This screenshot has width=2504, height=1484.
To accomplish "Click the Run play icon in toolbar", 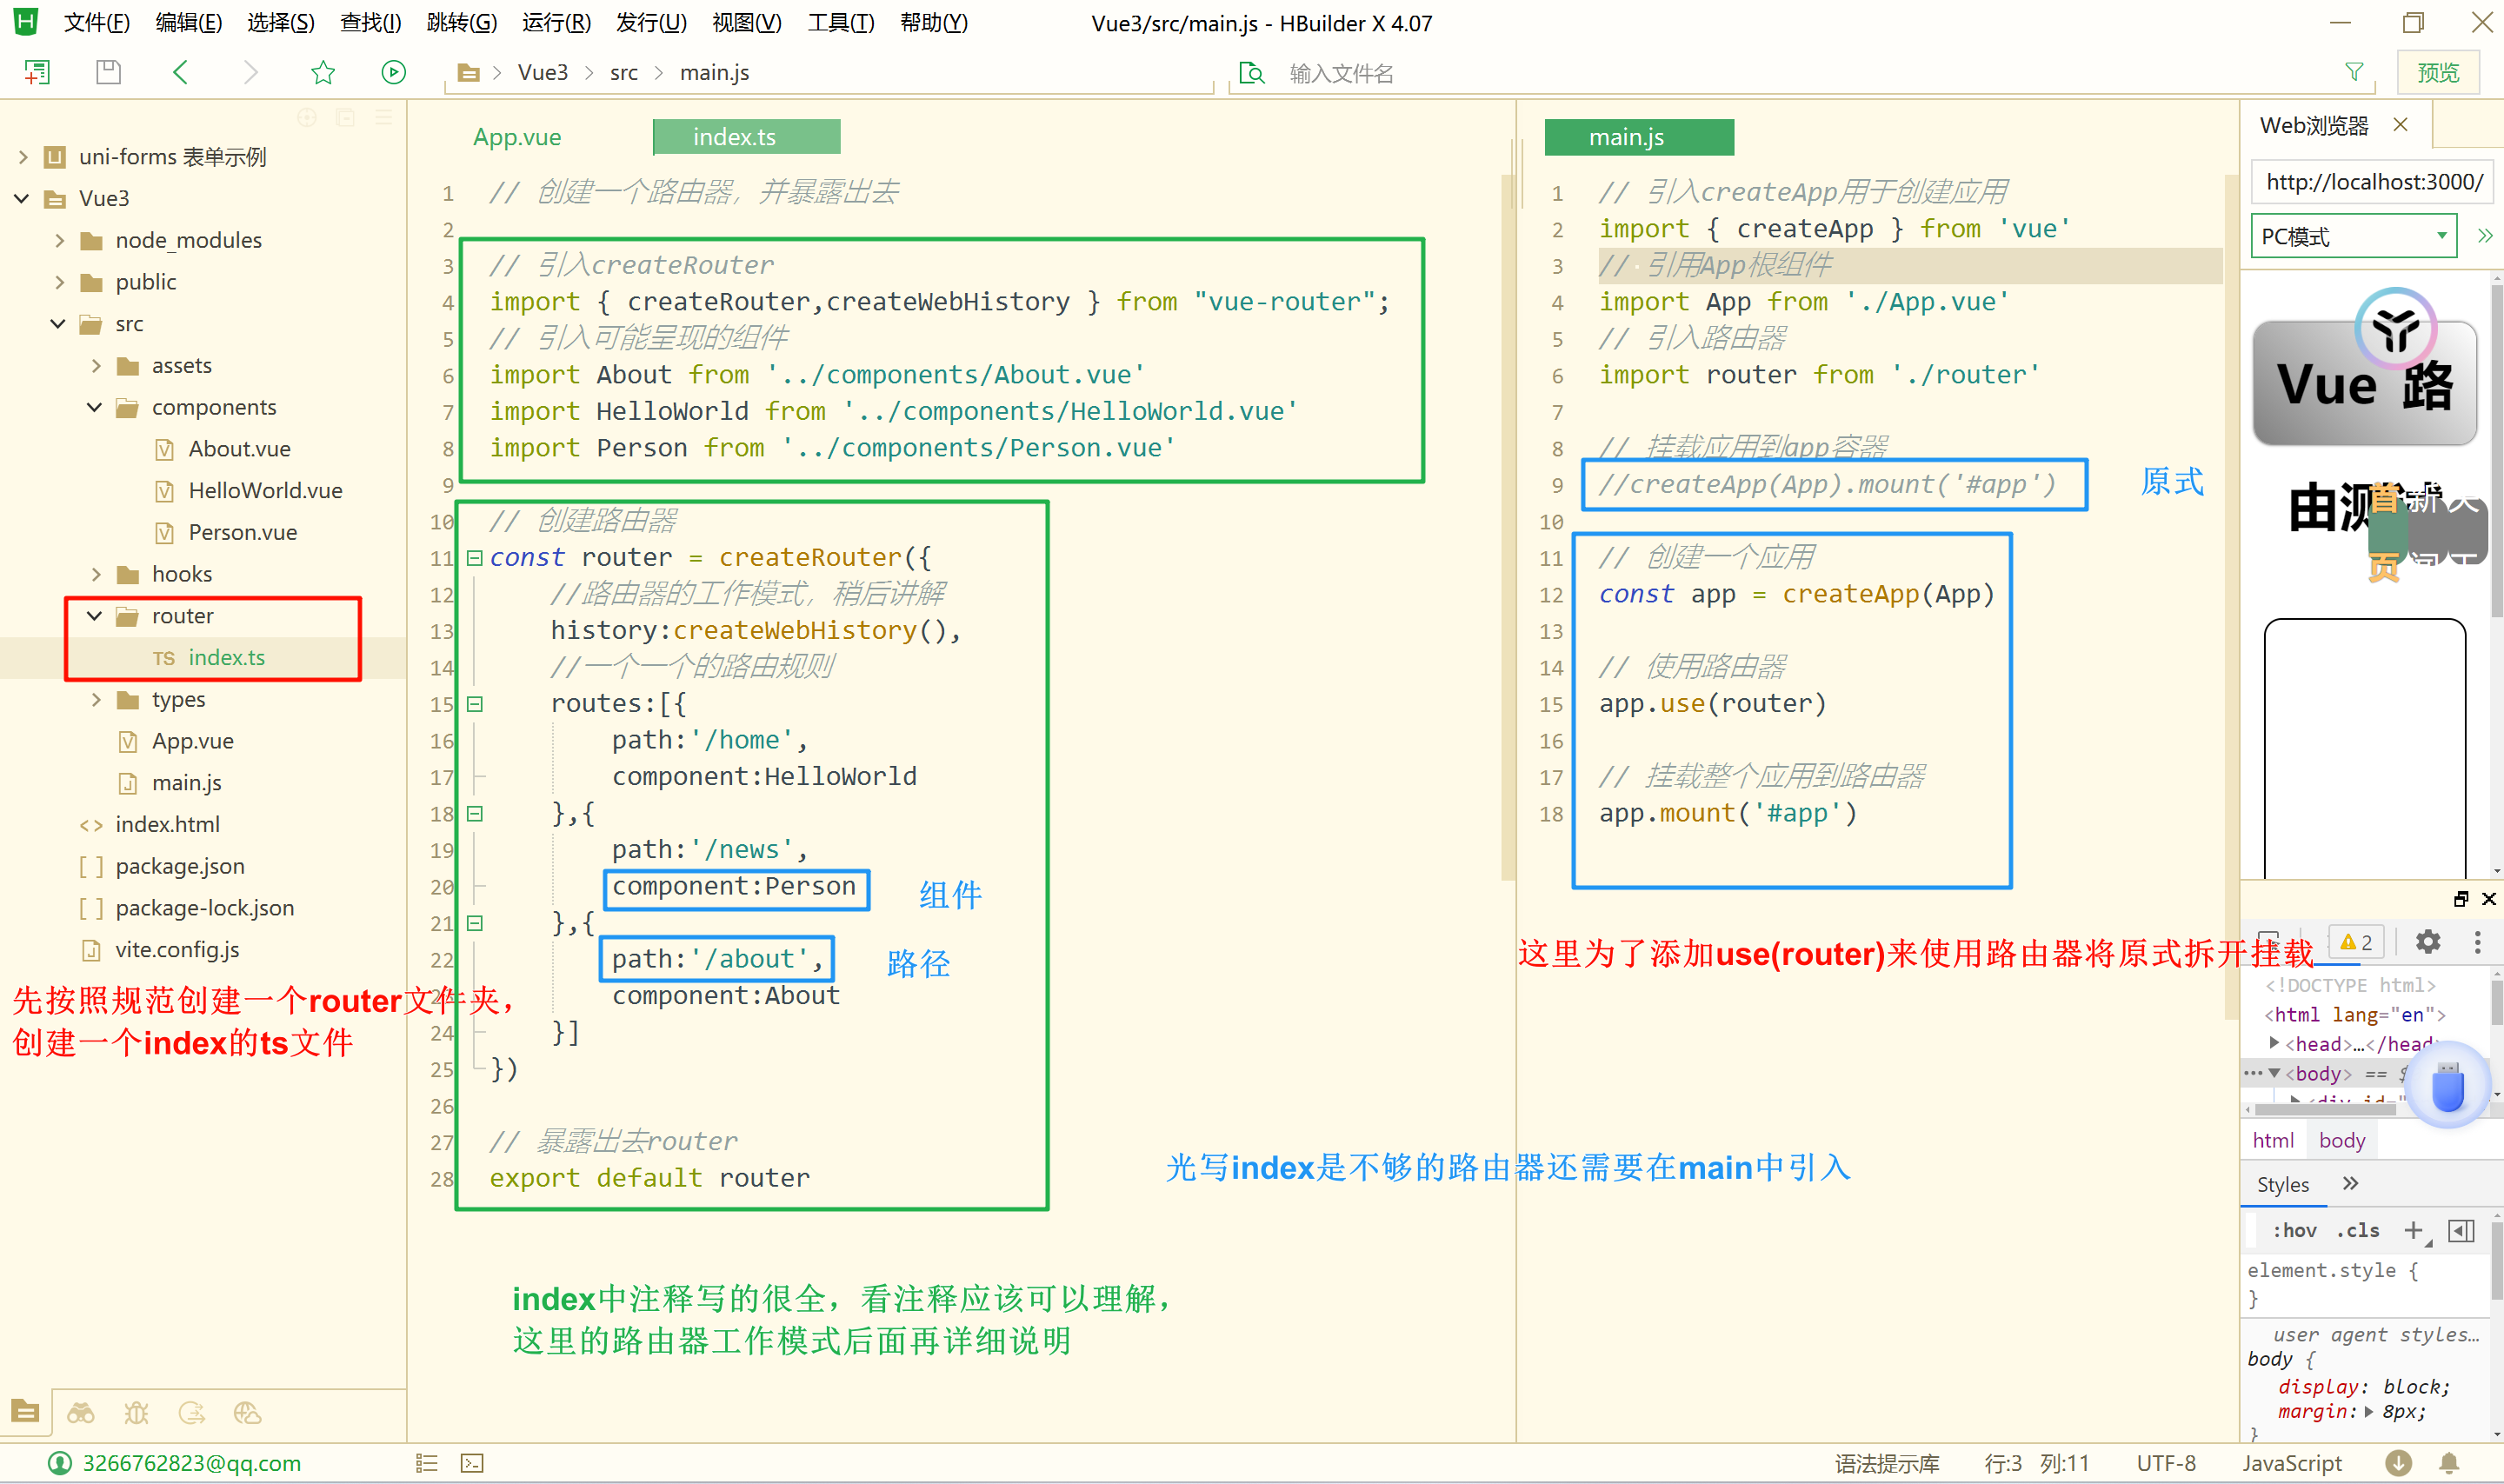I will point(393,72).
